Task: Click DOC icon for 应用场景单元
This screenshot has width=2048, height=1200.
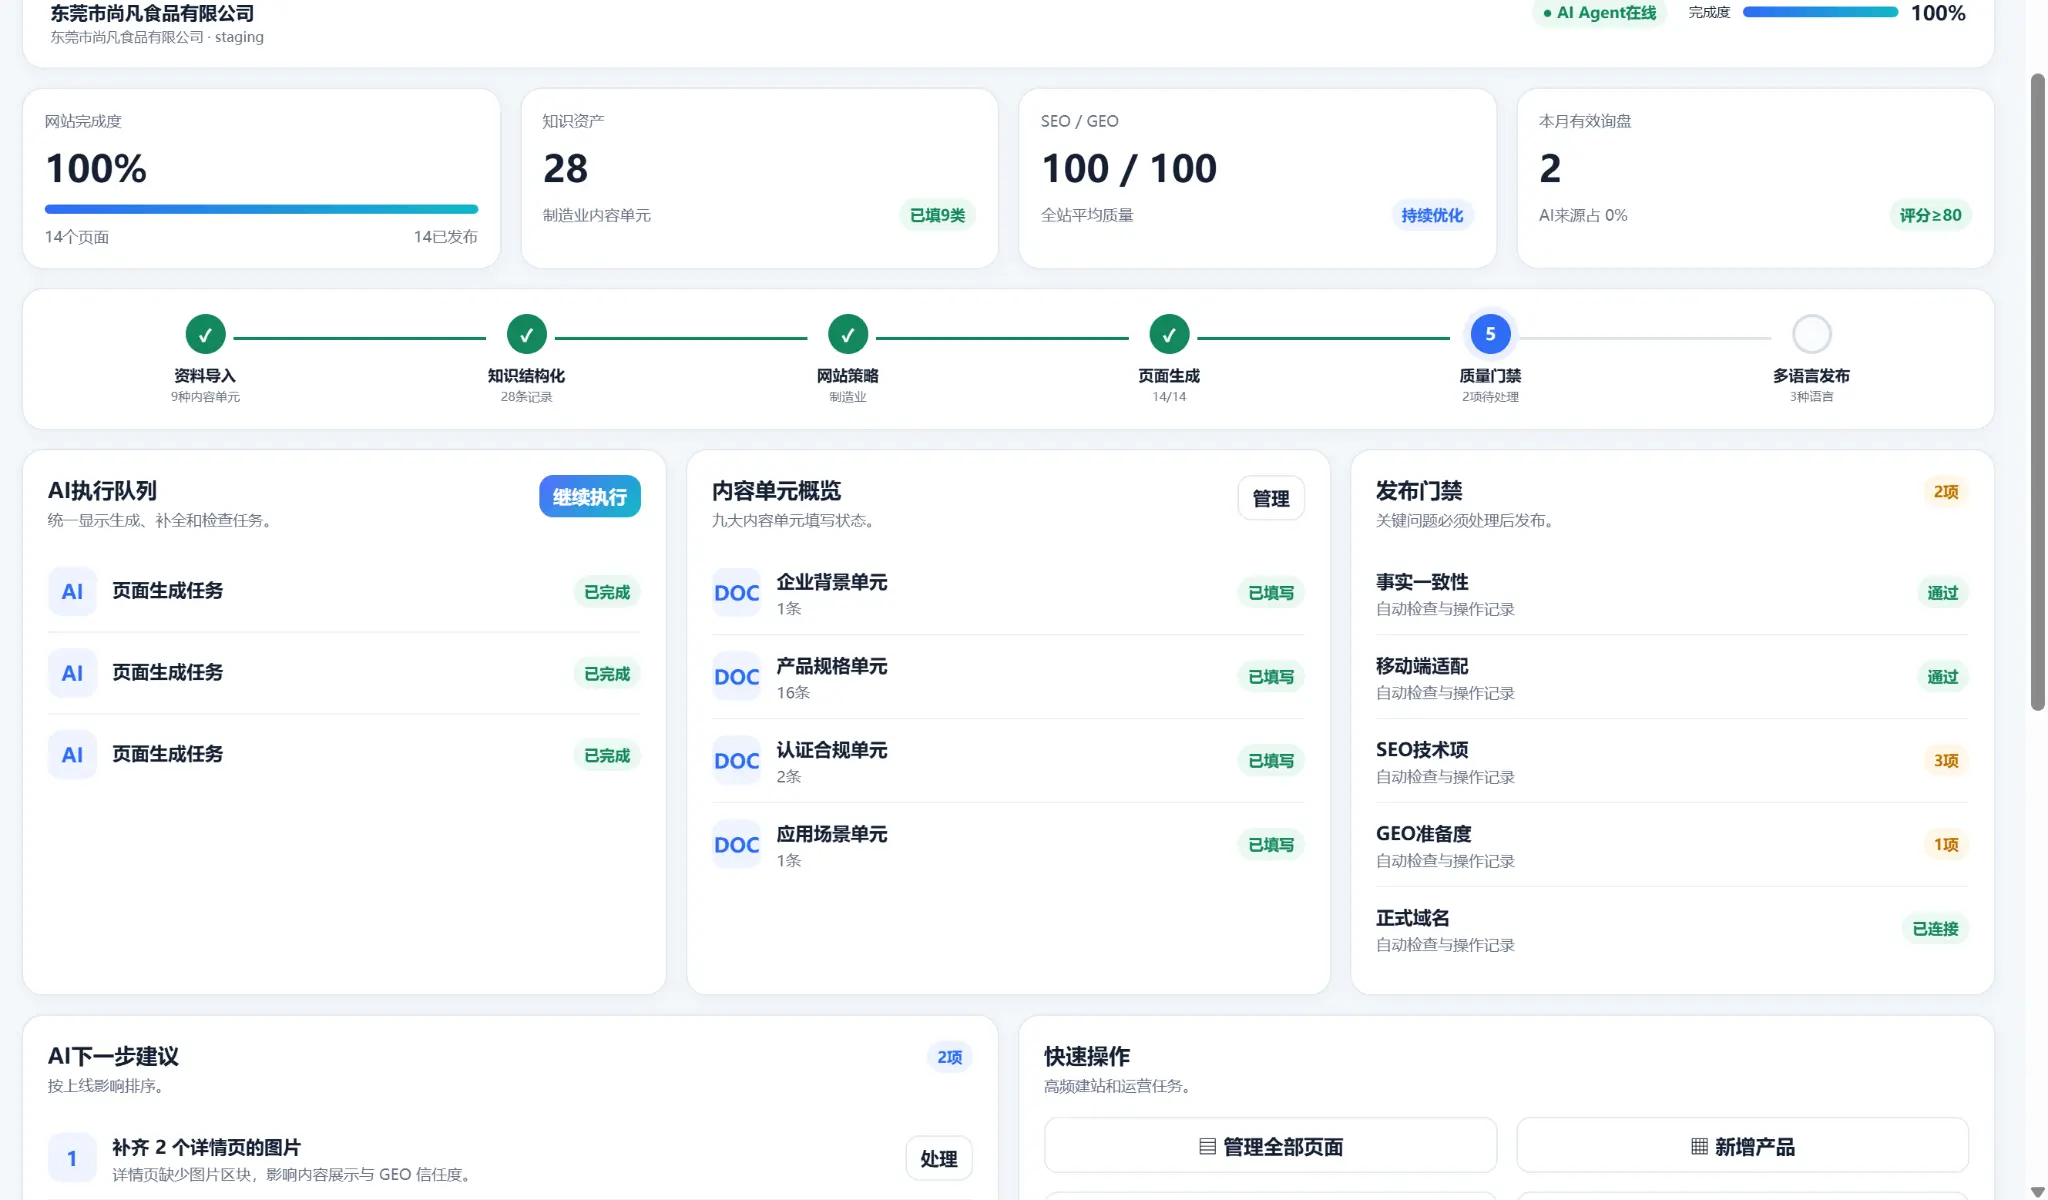Action: pyautogui.click(x=737, y=845)
